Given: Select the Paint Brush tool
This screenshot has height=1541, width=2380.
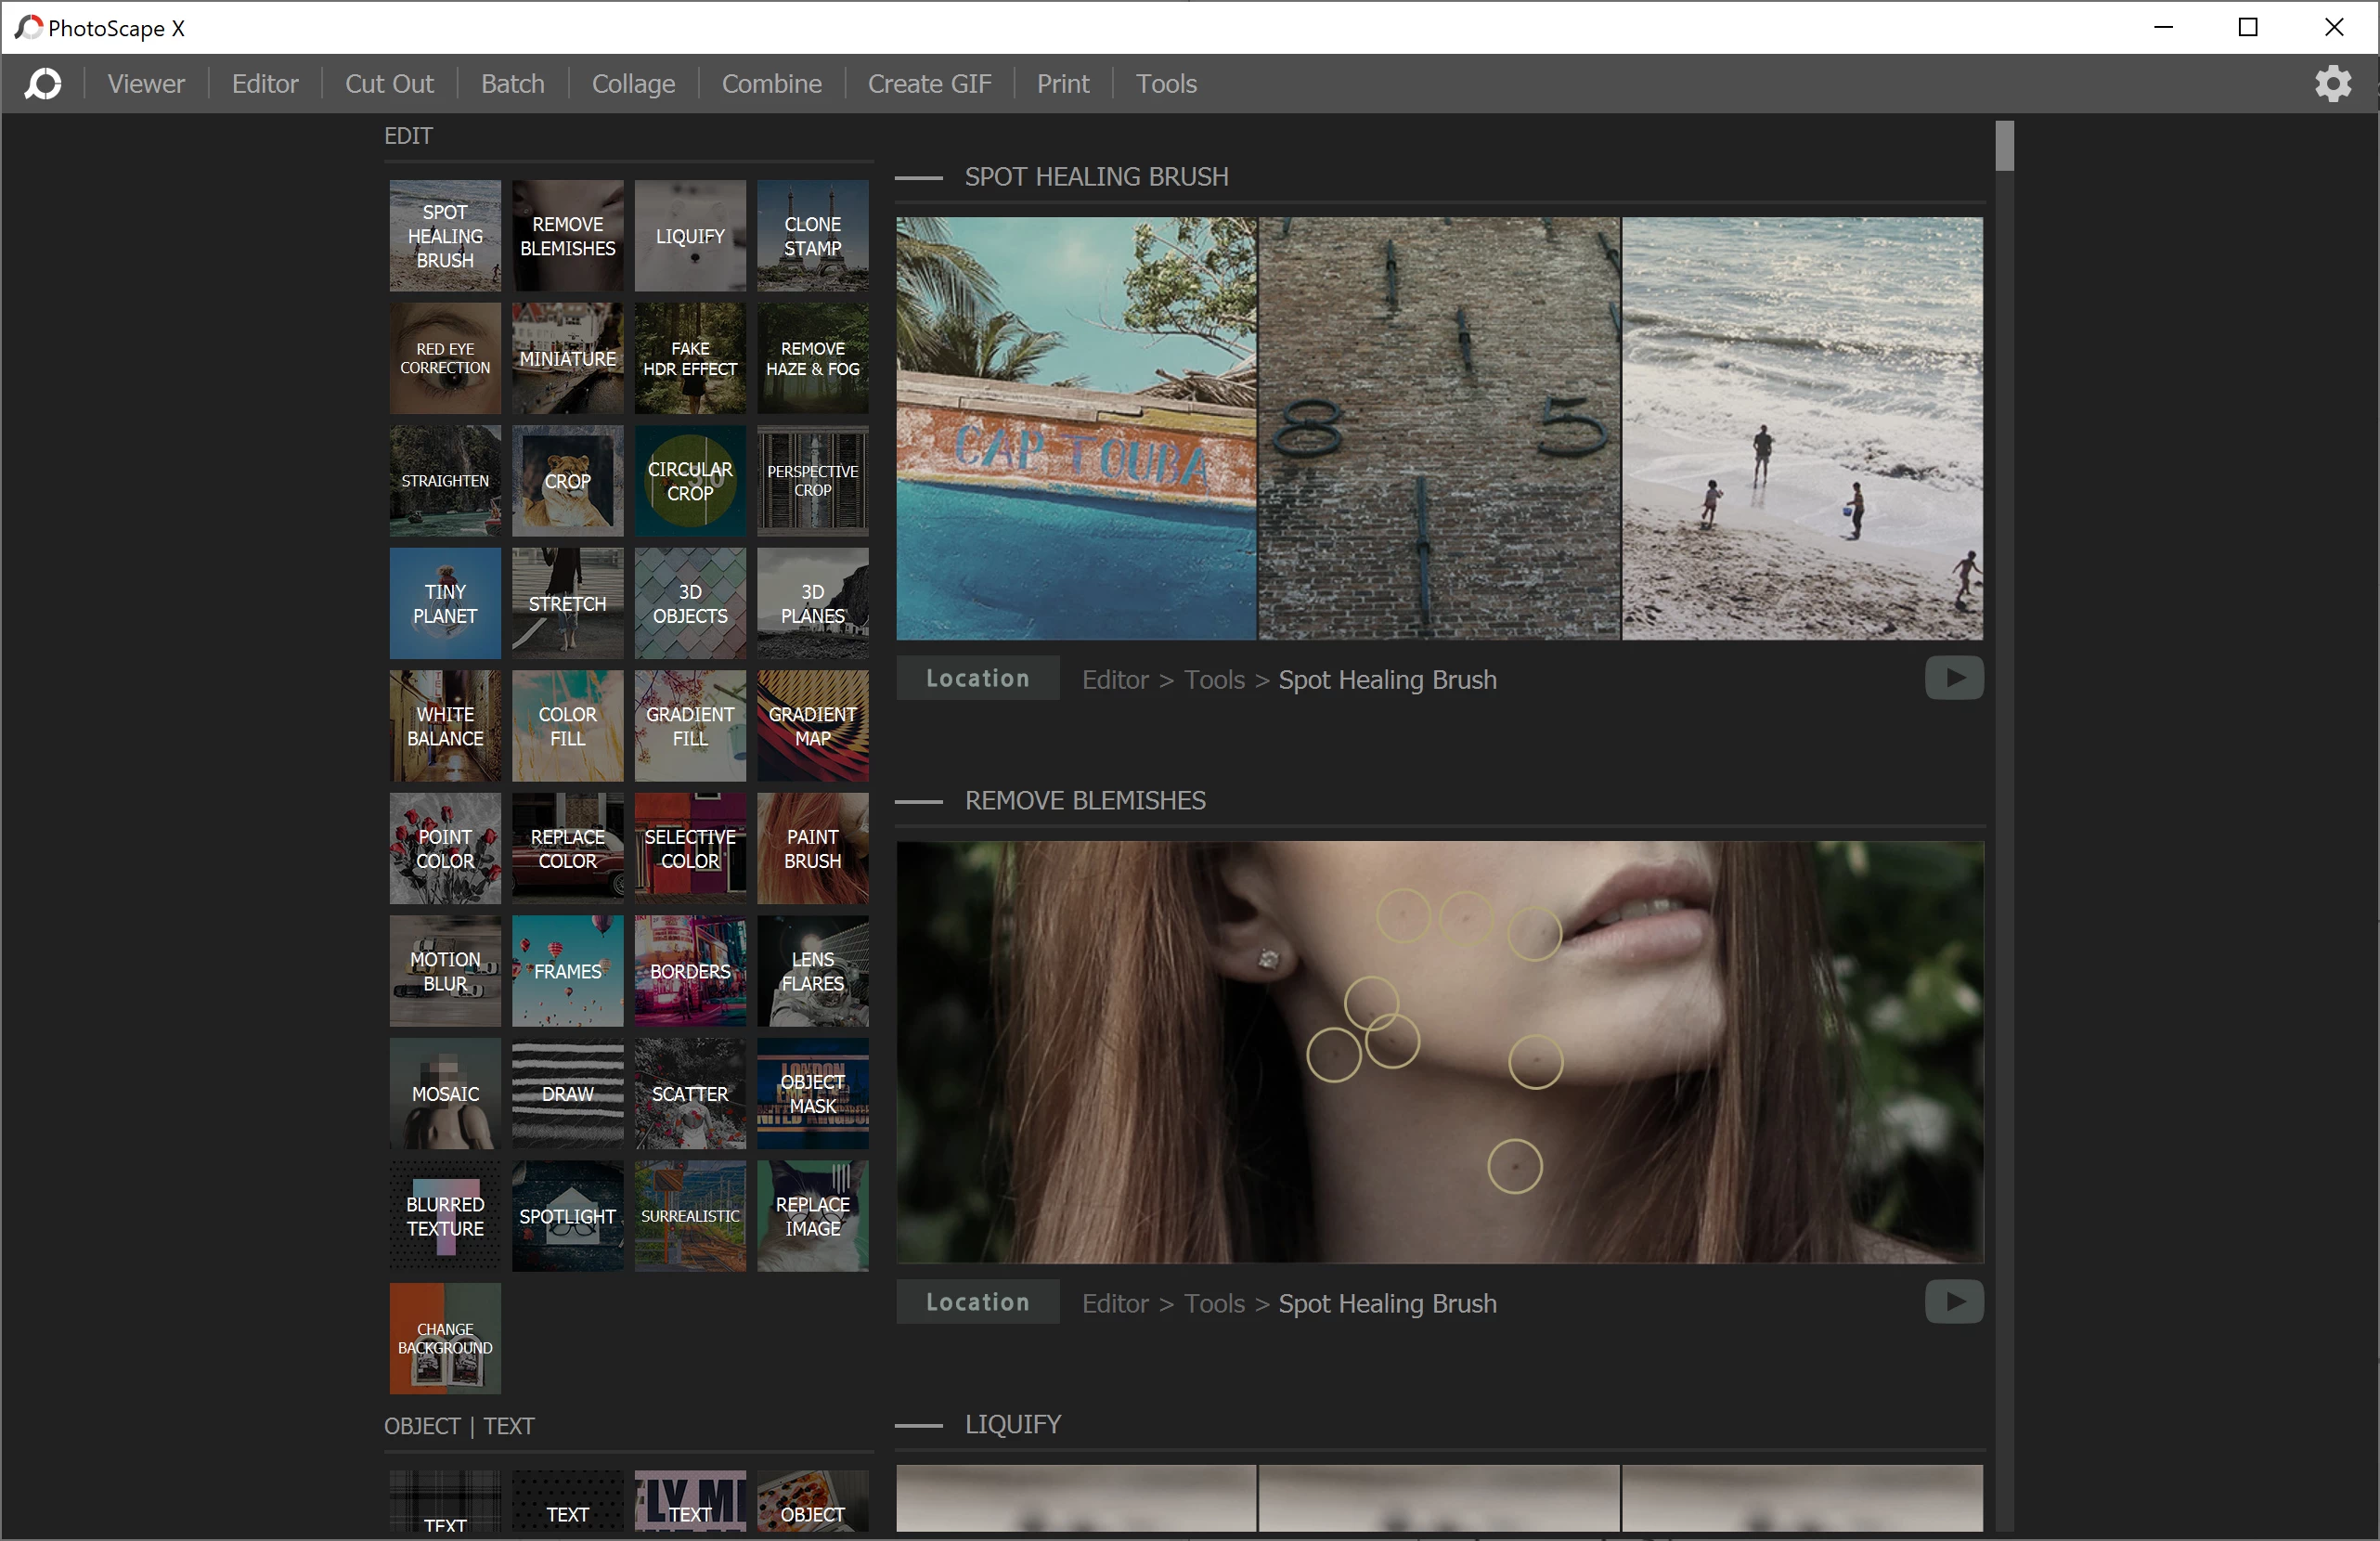Looking at the screenshot, I should pyautogui.click(x=812, y=848).
